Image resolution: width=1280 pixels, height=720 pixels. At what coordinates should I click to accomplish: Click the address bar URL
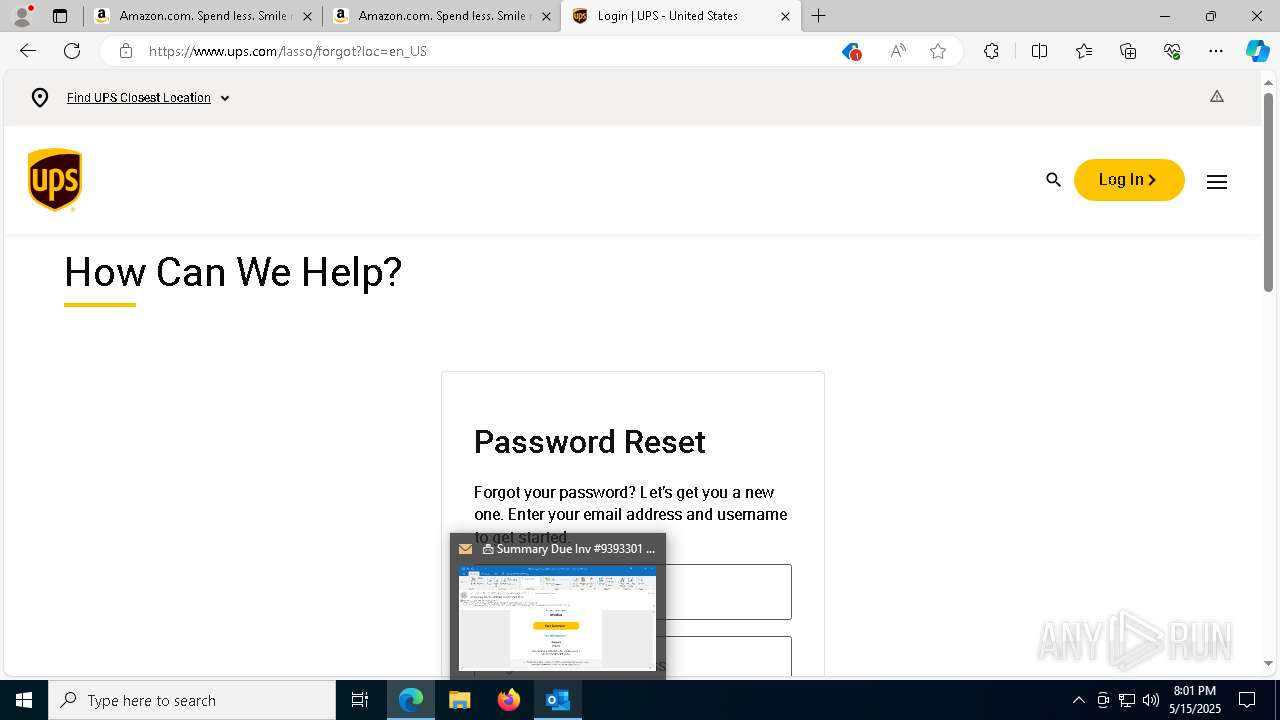(x=288, y=51)
